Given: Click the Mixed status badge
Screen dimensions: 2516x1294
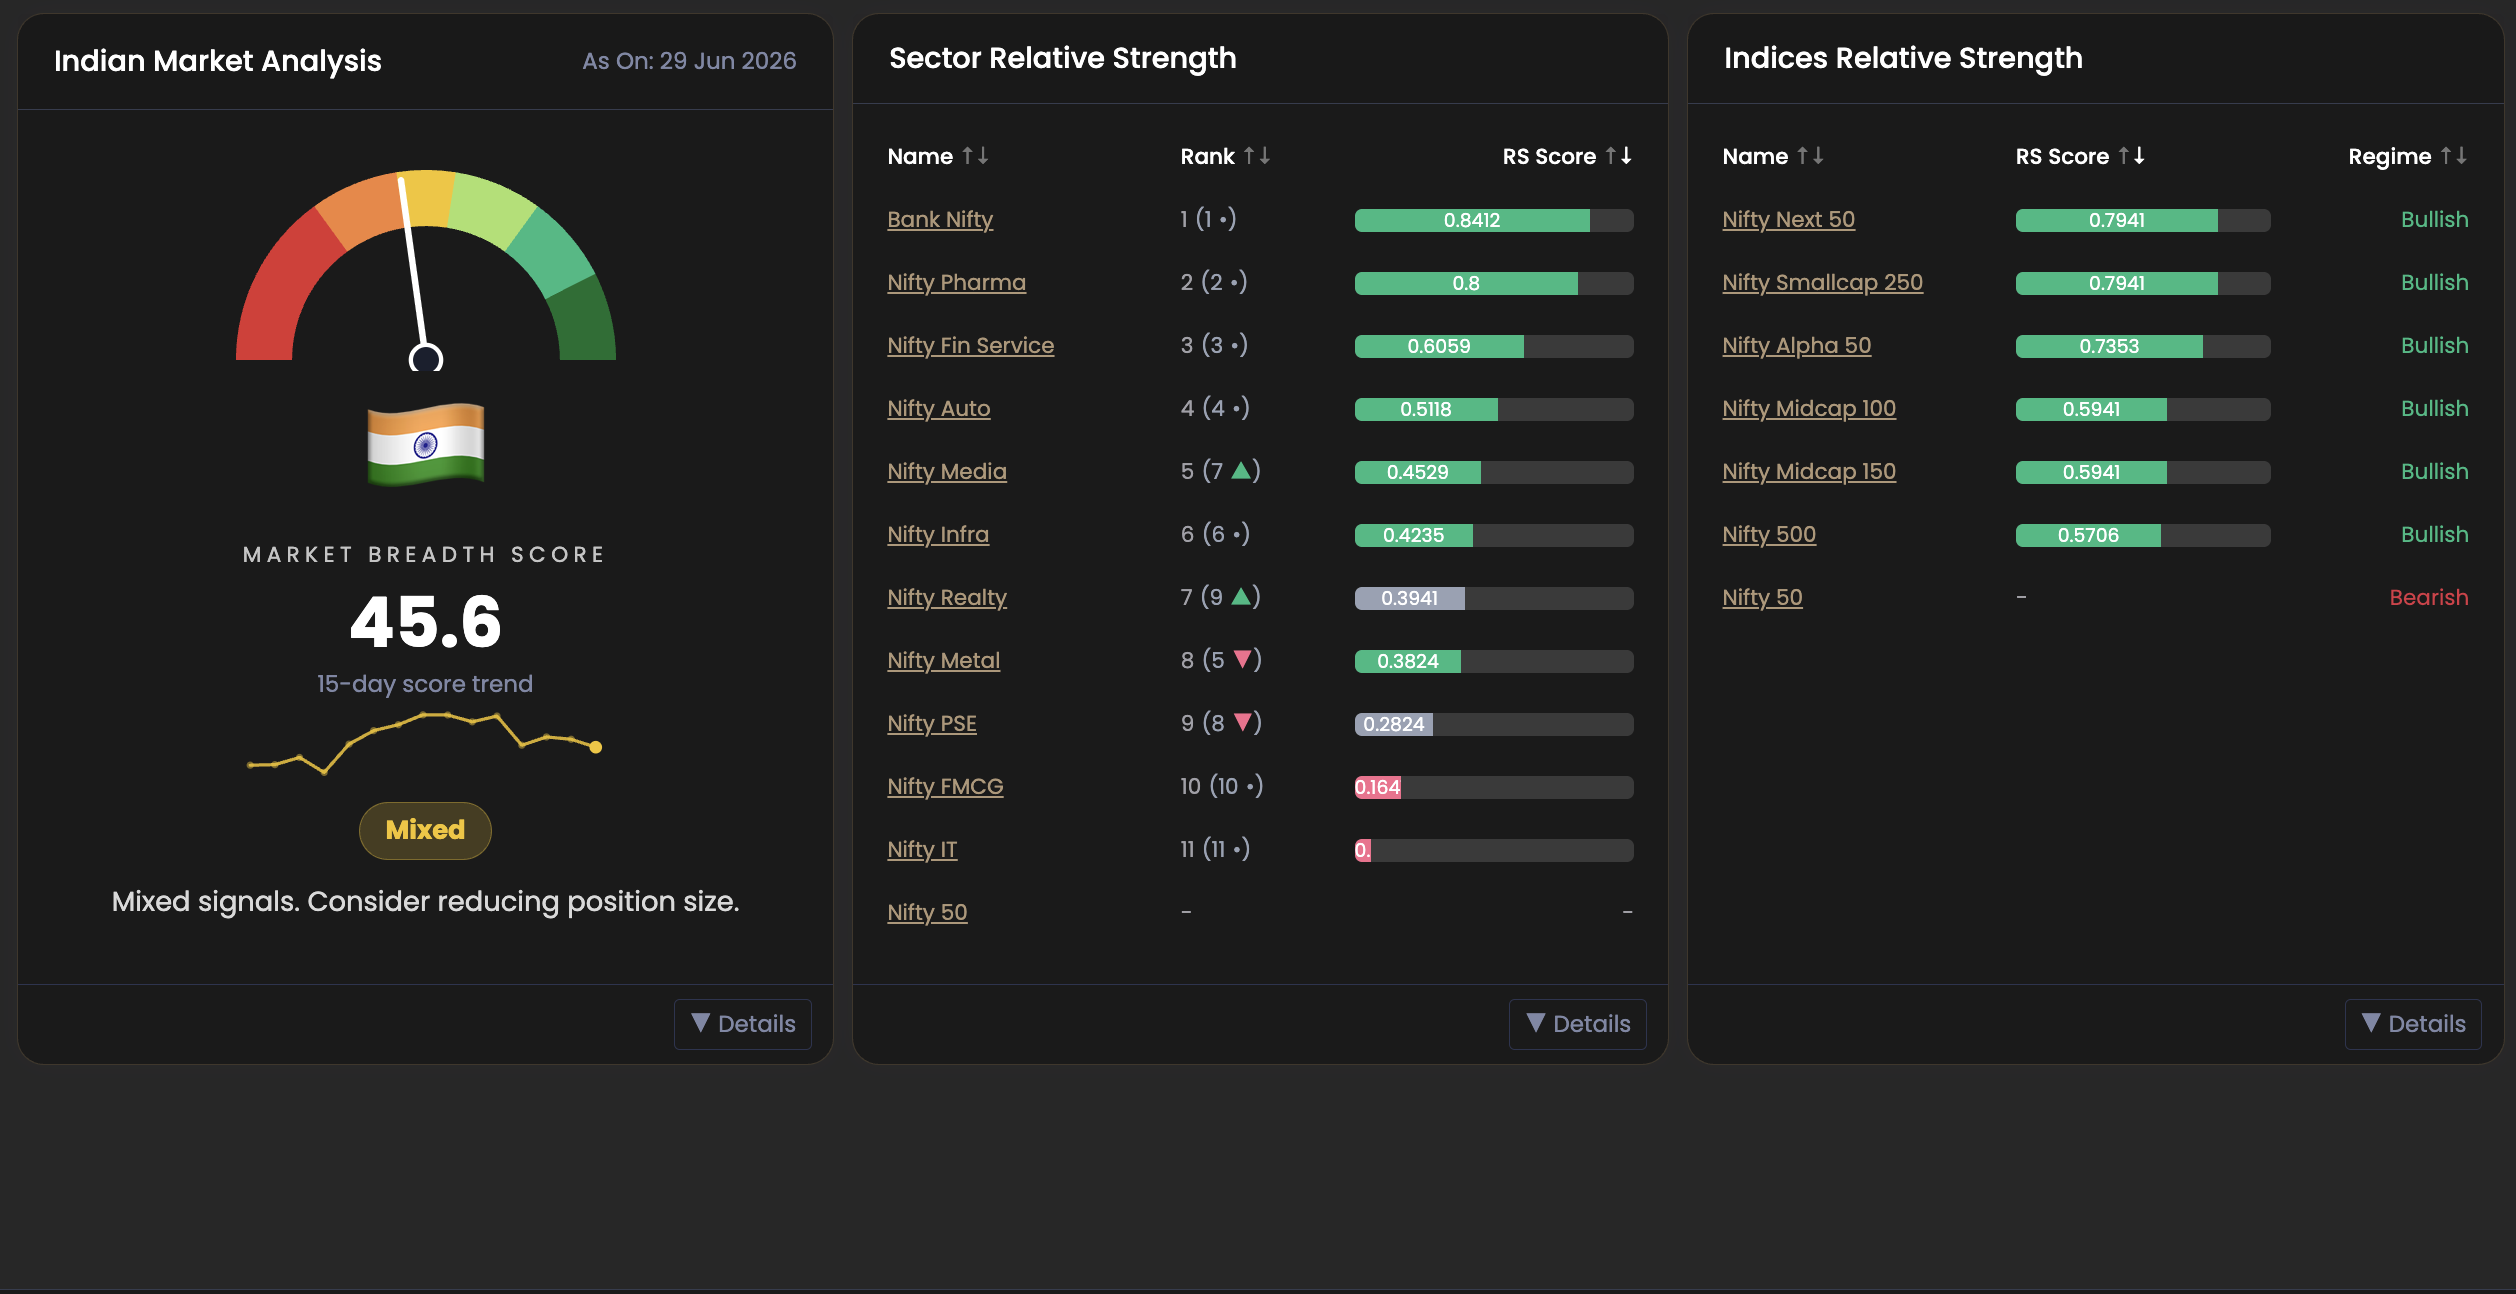Looking at the screenshot, I should [425, 830].
